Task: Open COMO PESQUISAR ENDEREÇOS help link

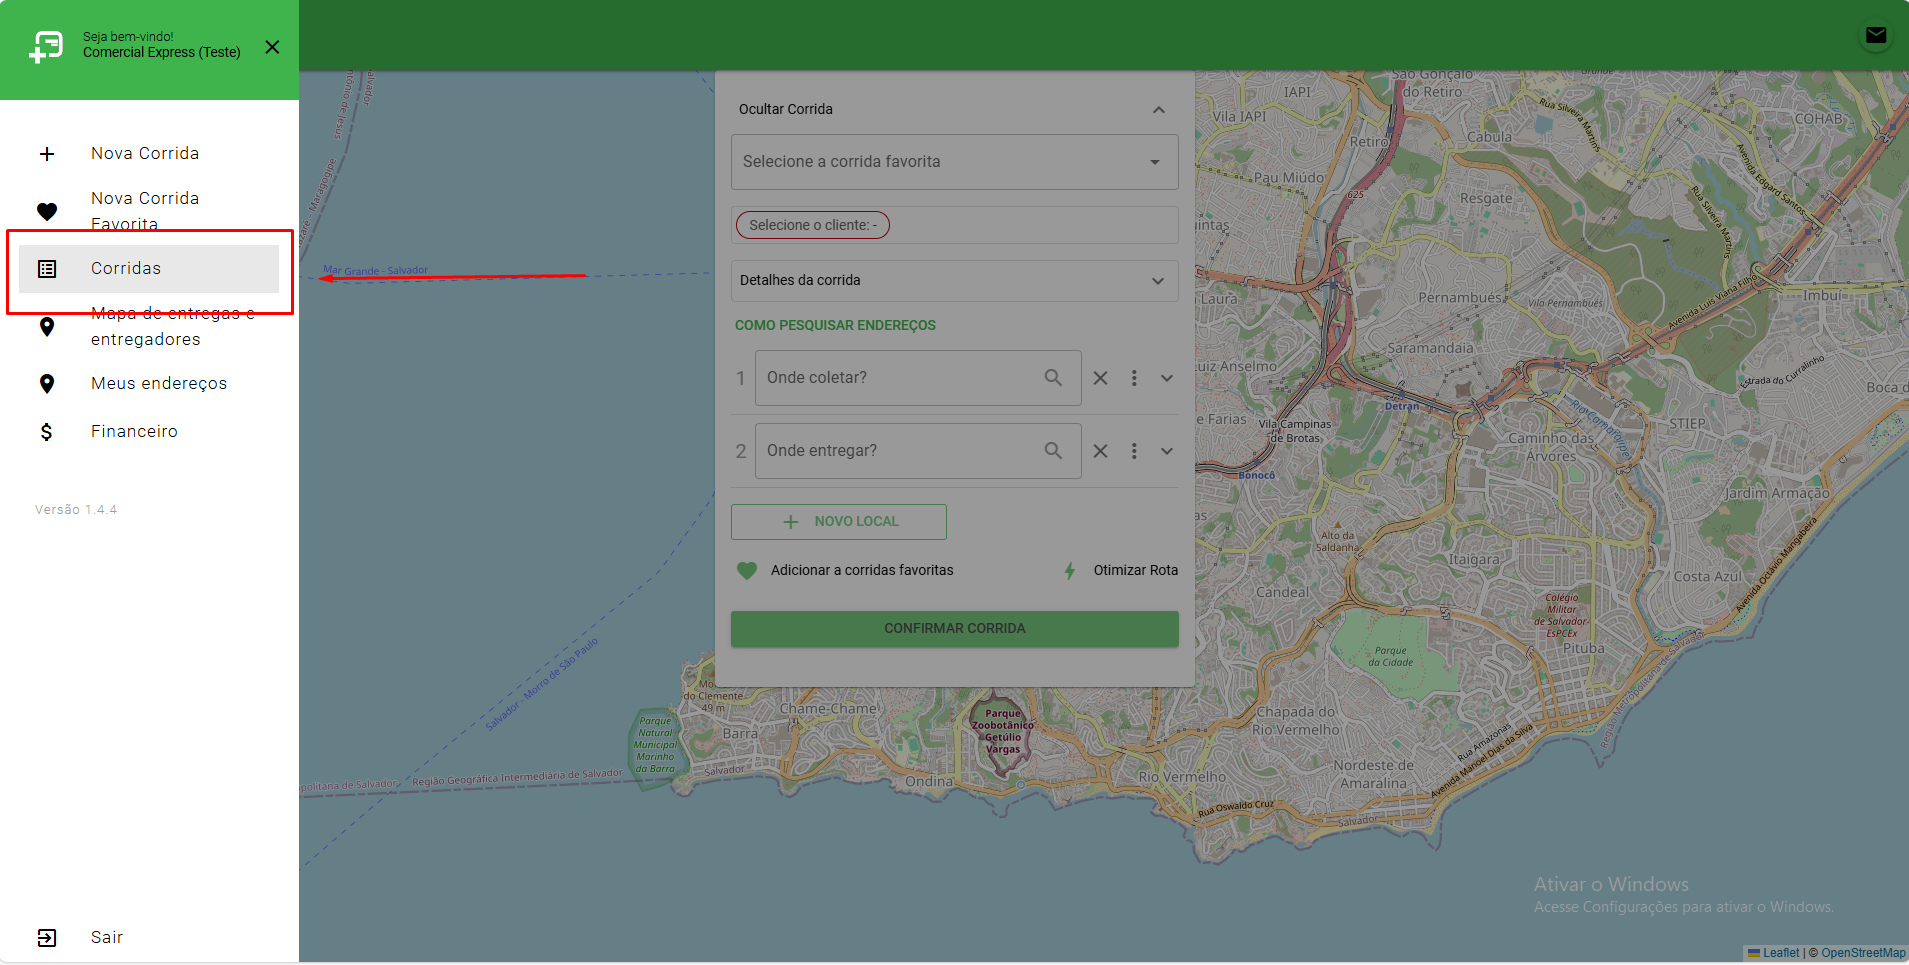Action: pos(835,326)
